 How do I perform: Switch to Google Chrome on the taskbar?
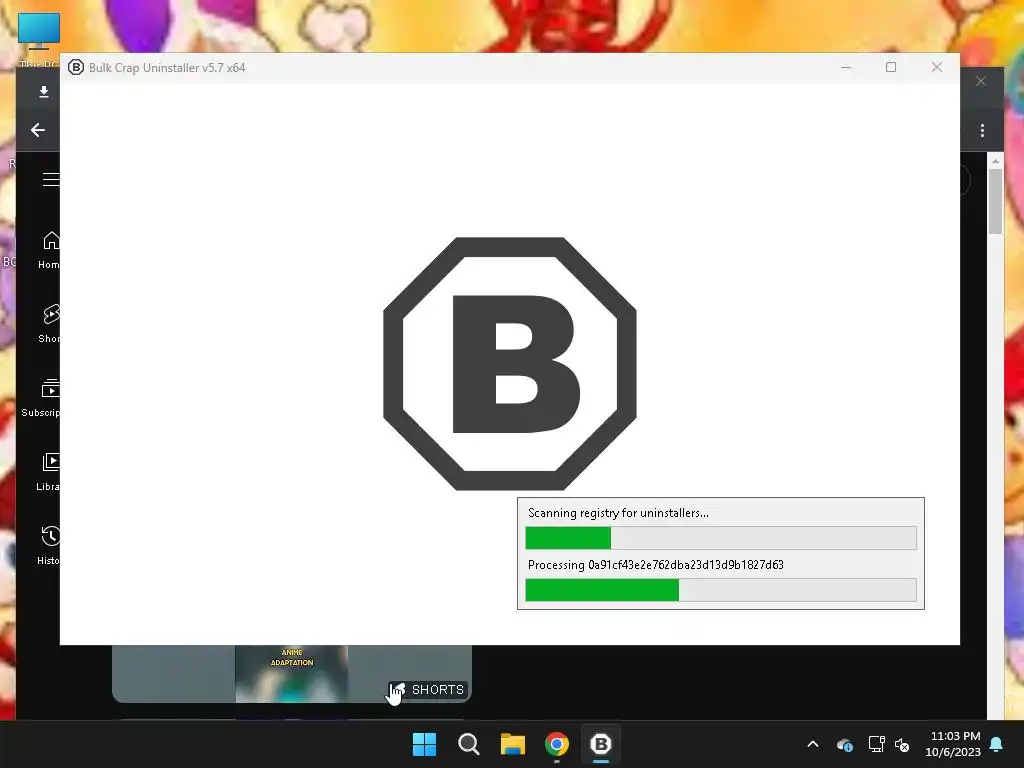tap(557, 744)
